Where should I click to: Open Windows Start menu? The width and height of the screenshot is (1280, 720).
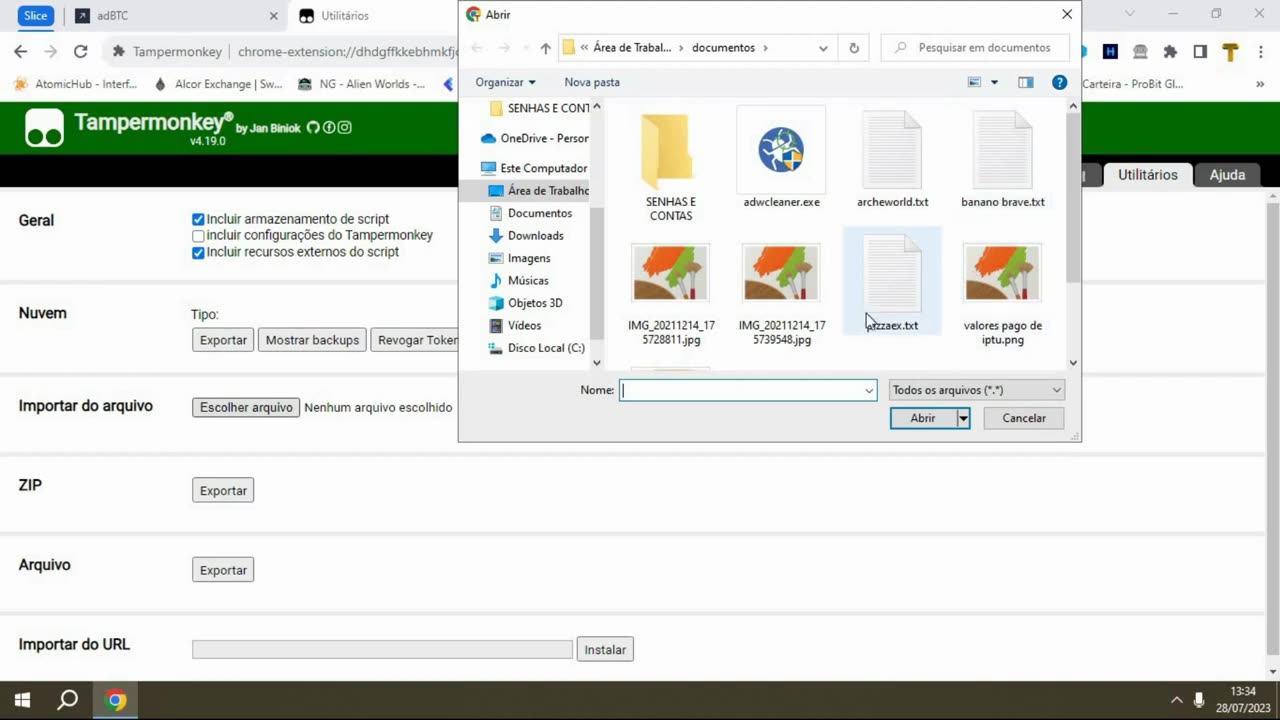(22, 700)
